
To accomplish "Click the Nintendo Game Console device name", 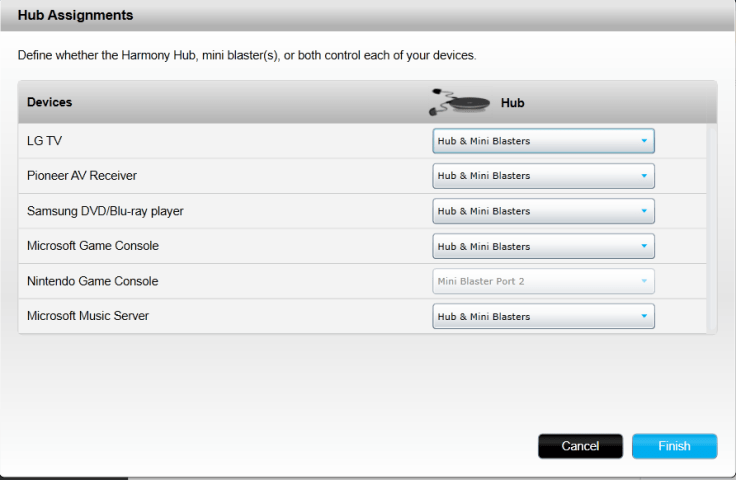I will click(92, 281).
